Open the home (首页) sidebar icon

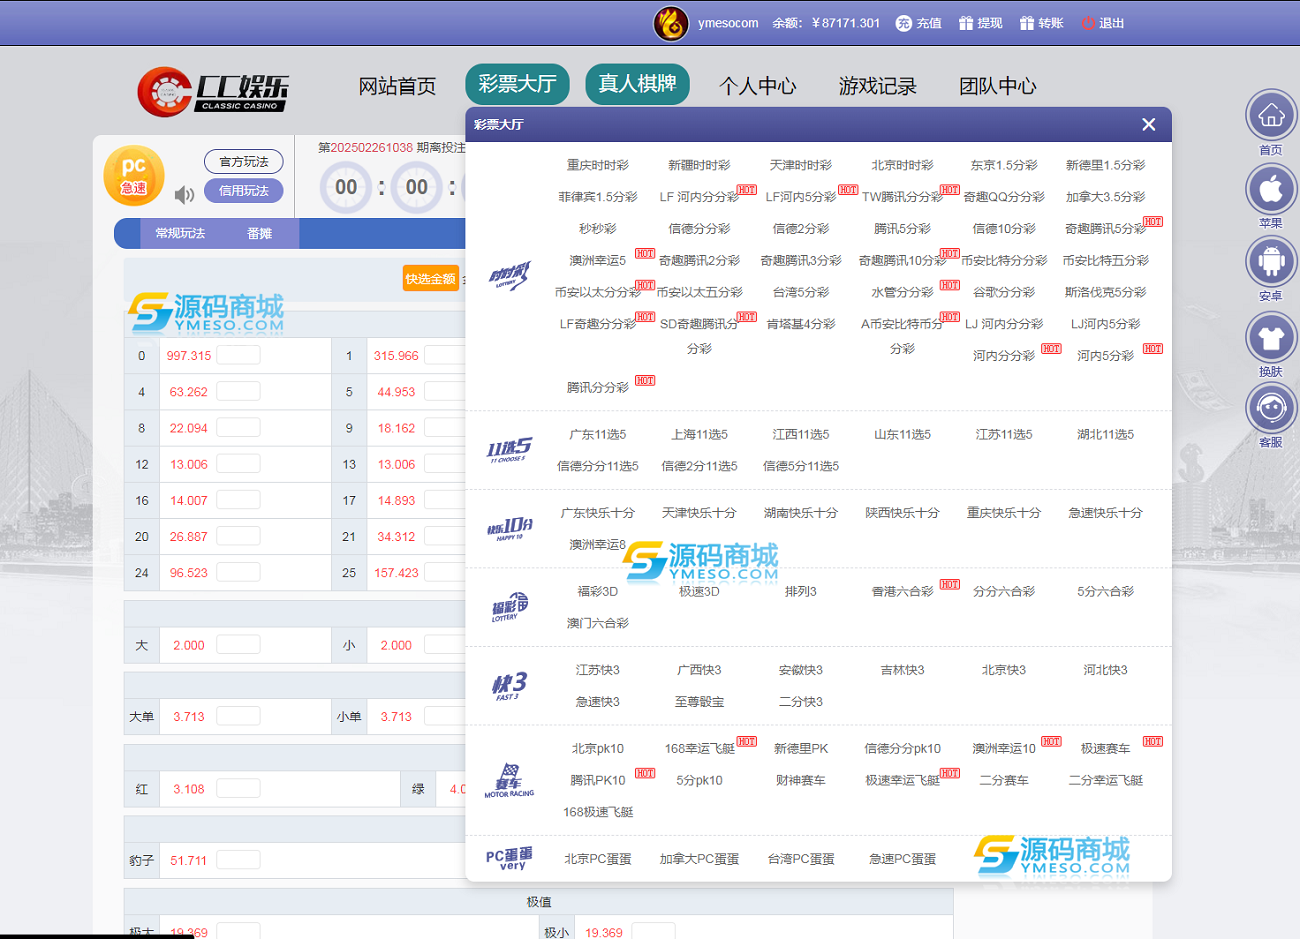pyautogui.click(x=1271, y=115)
